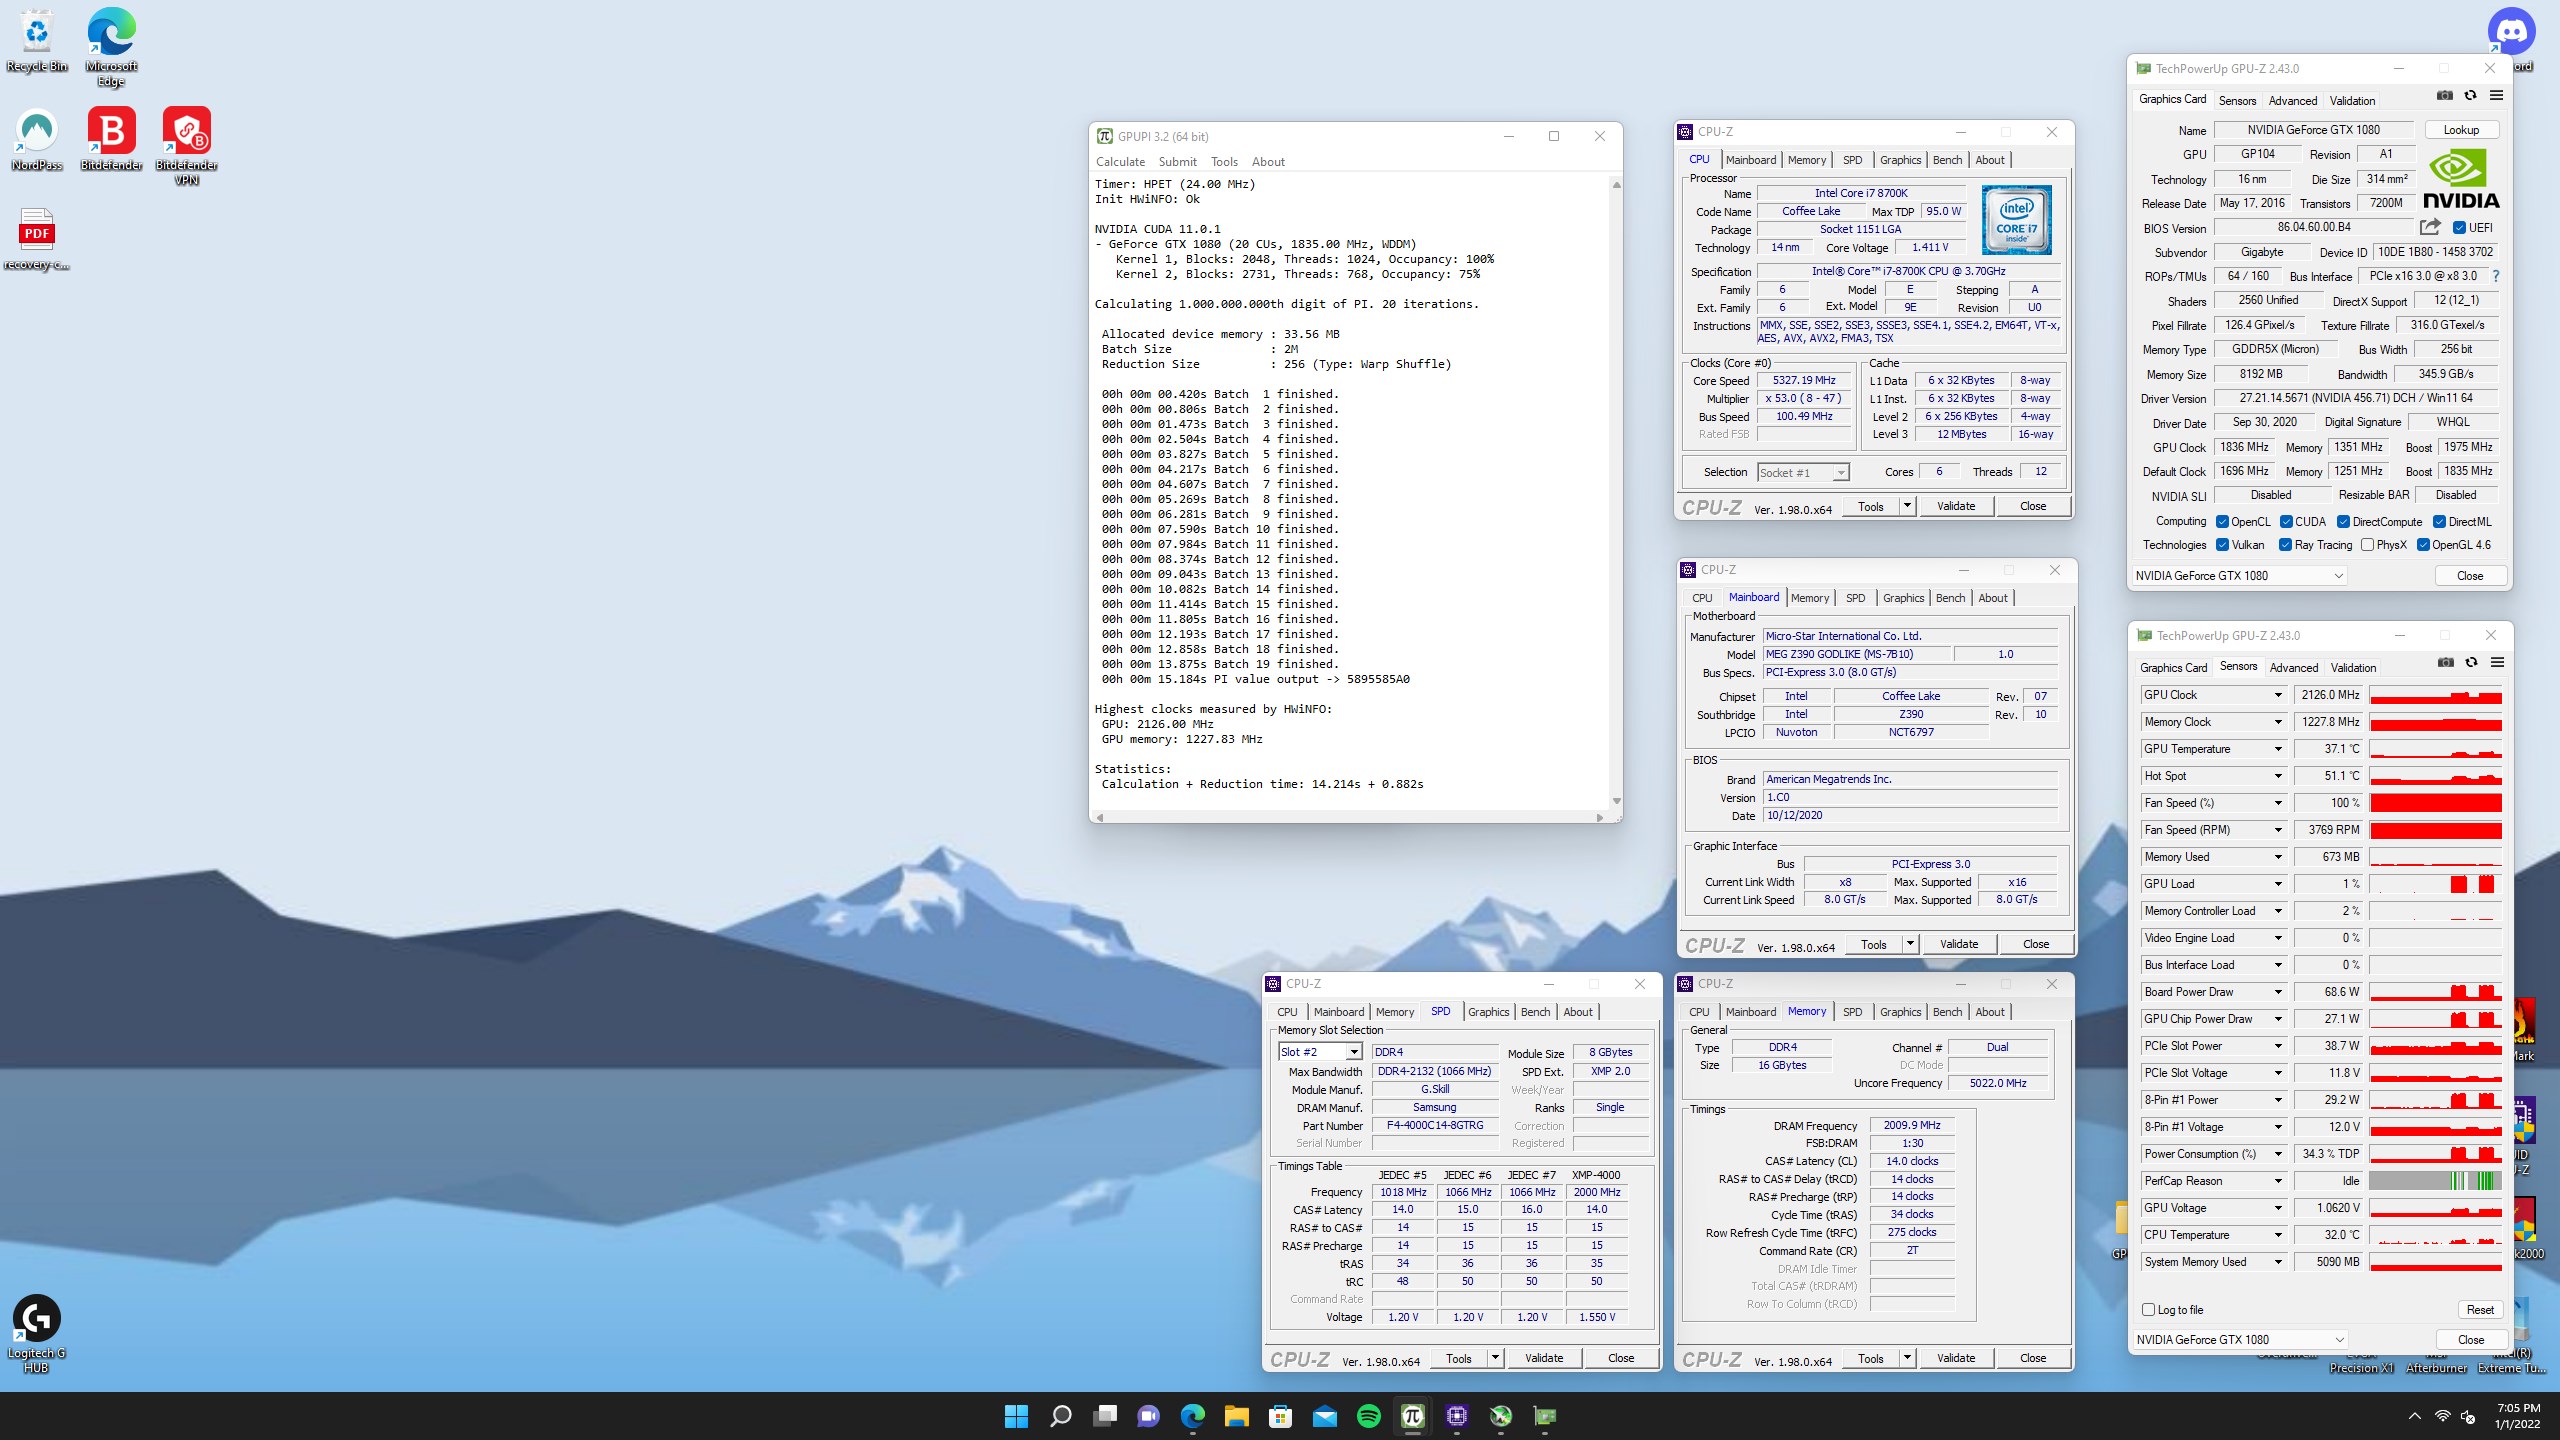Click the Fan Speed (RPM) sensor graph
This screenshot has height=1440, width=2560.
tap(2435, 830)
